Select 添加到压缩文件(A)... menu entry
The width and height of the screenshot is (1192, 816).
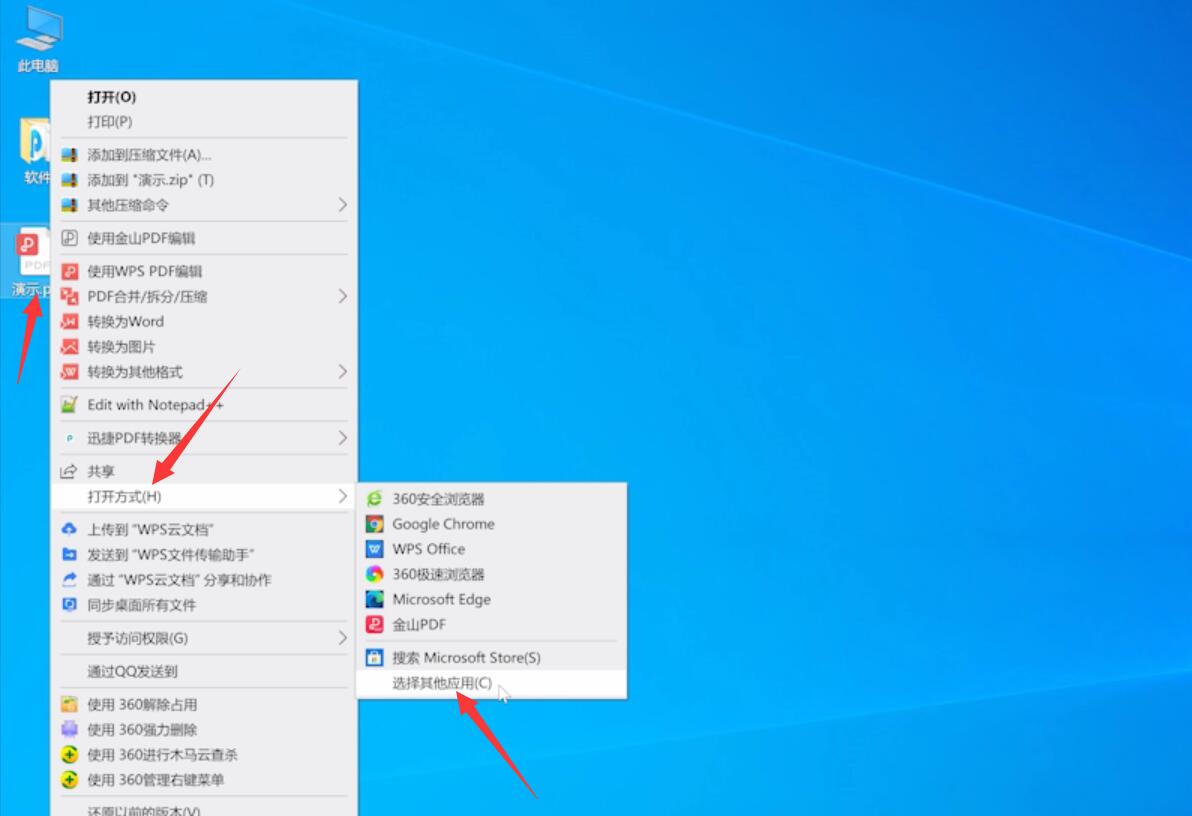click(204, 155)
